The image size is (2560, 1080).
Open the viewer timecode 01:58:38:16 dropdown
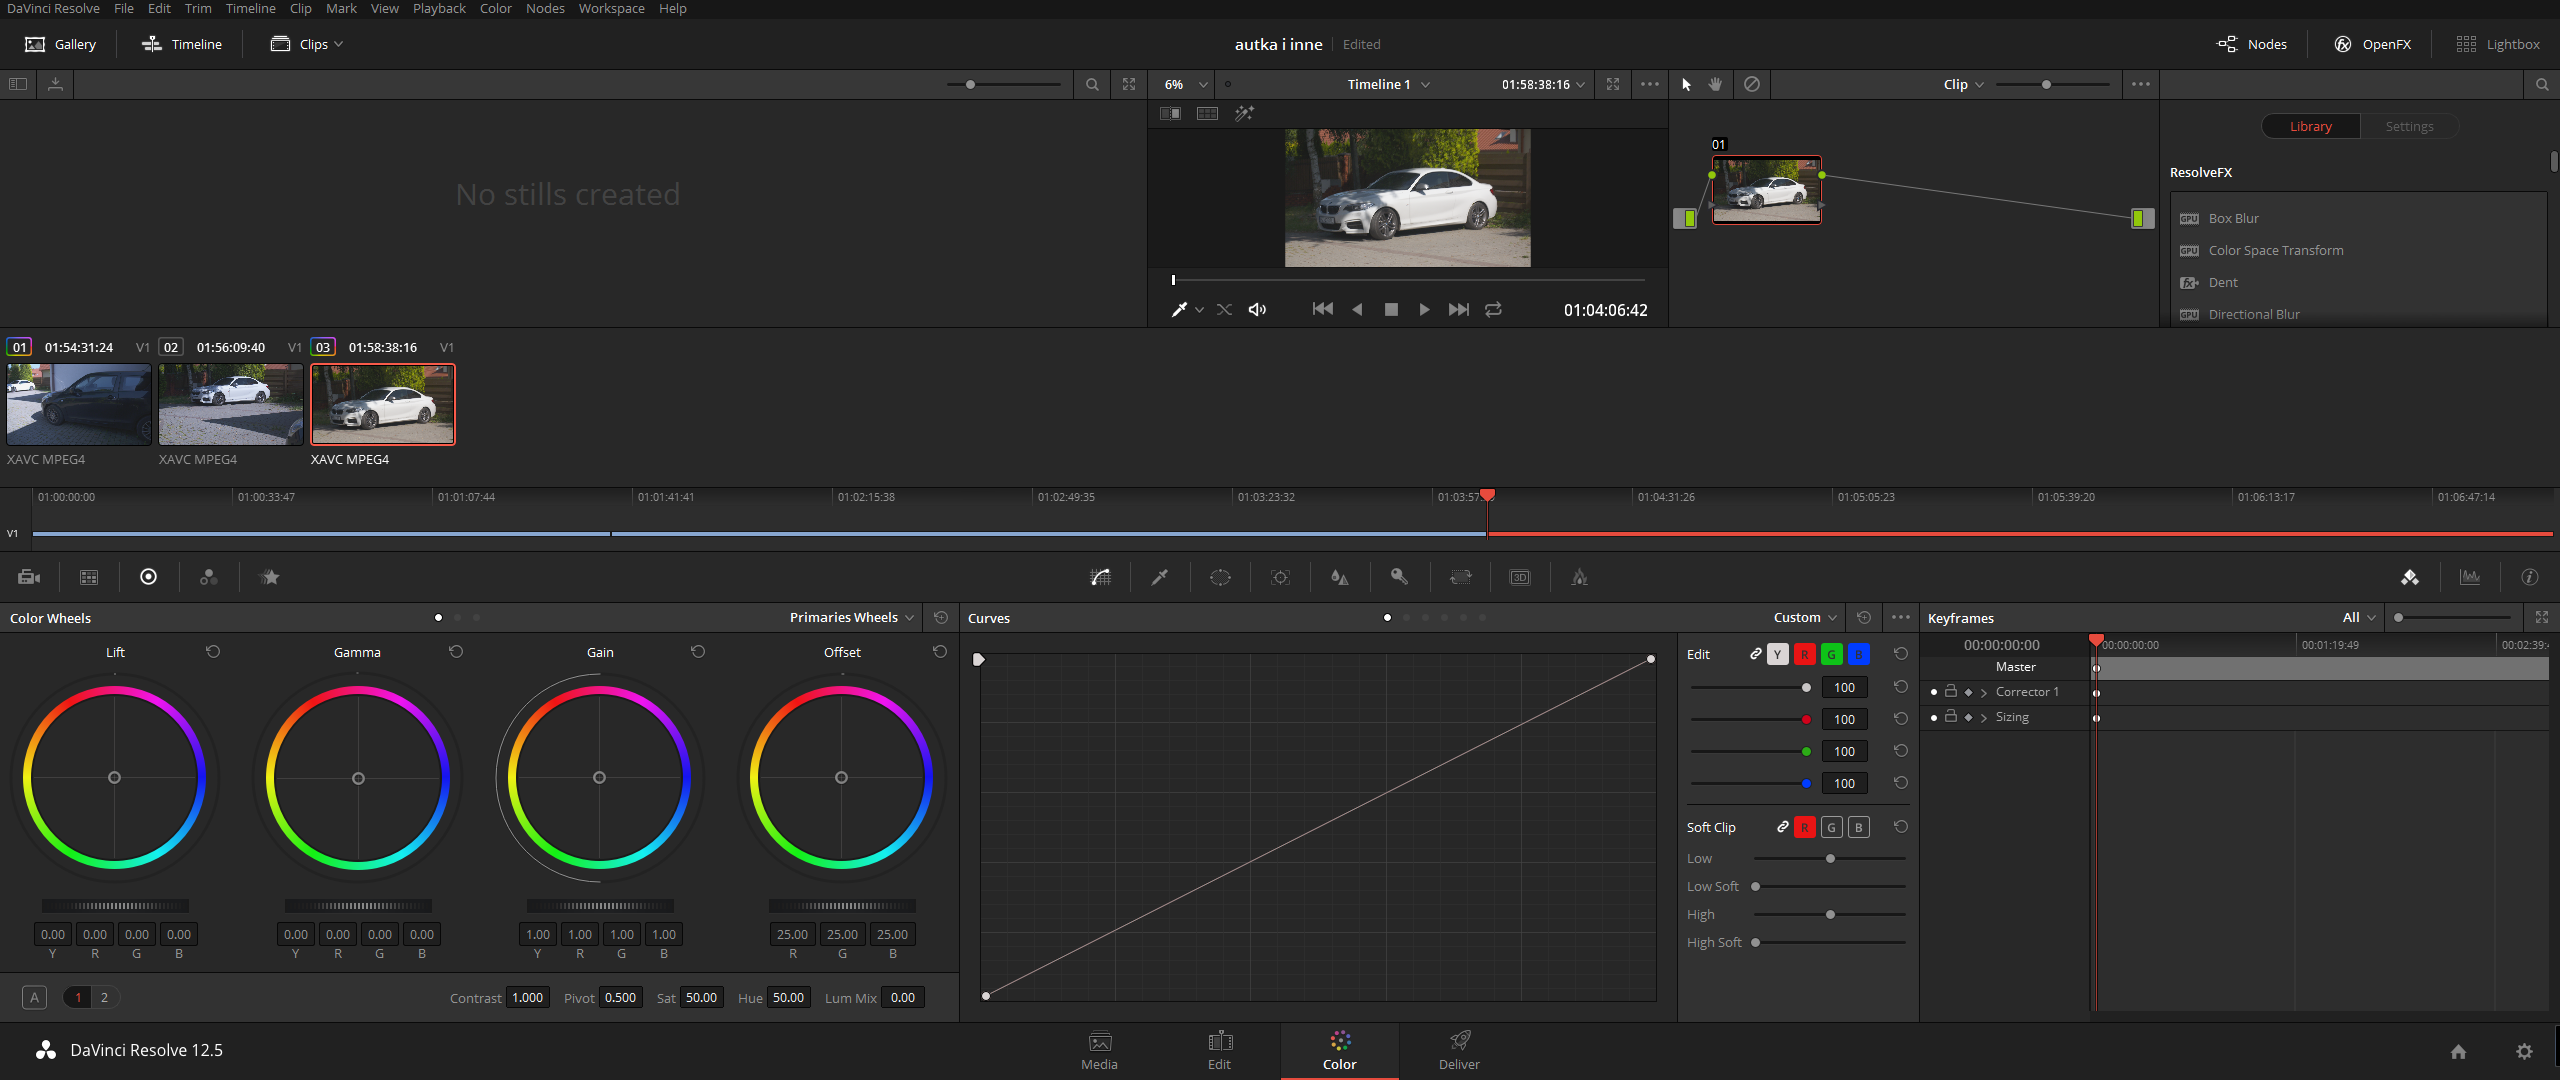[1543, 85]
